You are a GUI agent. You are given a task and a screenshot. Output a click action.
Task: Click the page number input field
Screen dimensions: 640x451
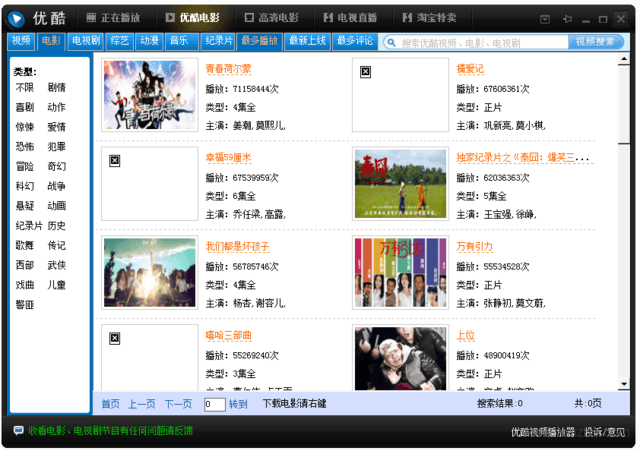(x=214, y=404)
